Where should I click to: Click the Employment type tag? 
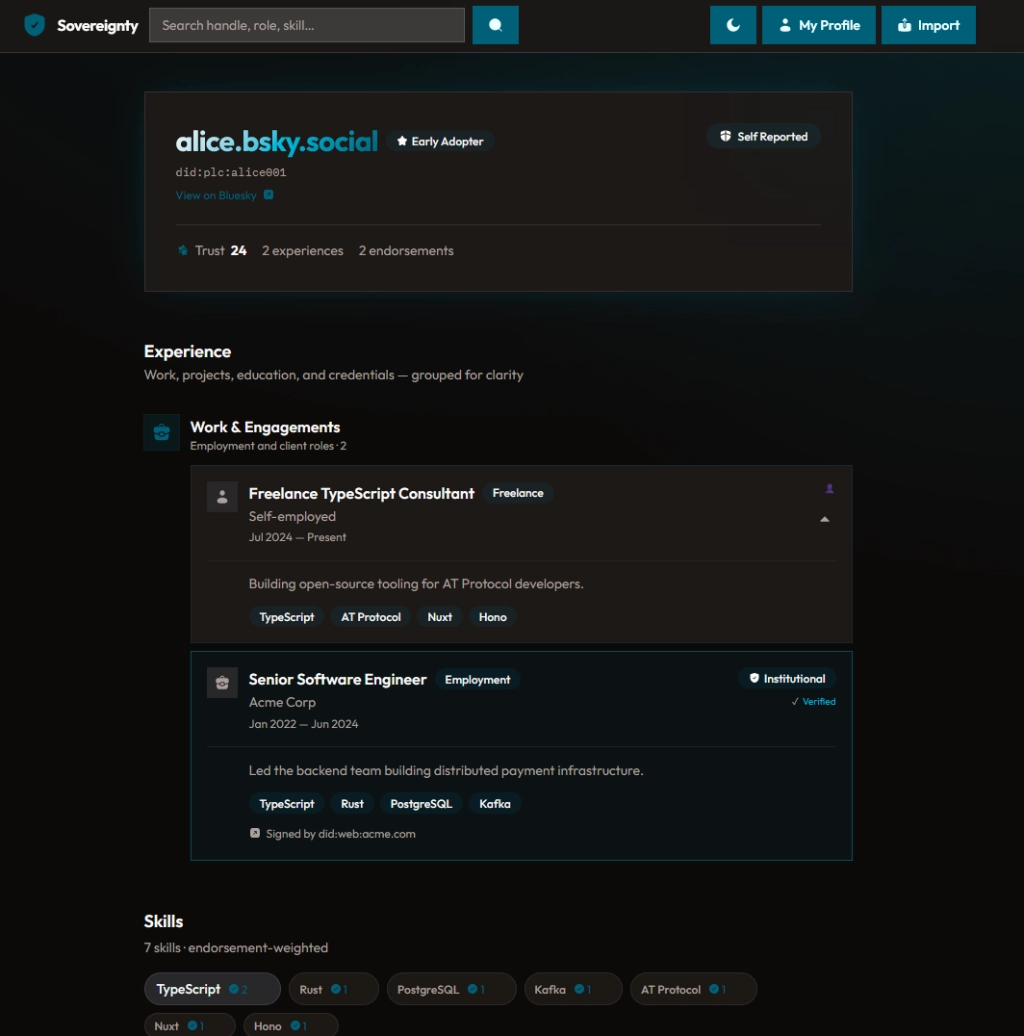[x=478, y=680]
